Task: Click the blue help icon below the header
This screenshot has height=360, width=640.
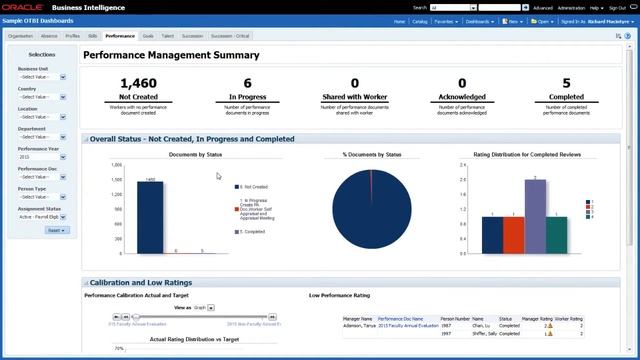Action: (628, 36)
